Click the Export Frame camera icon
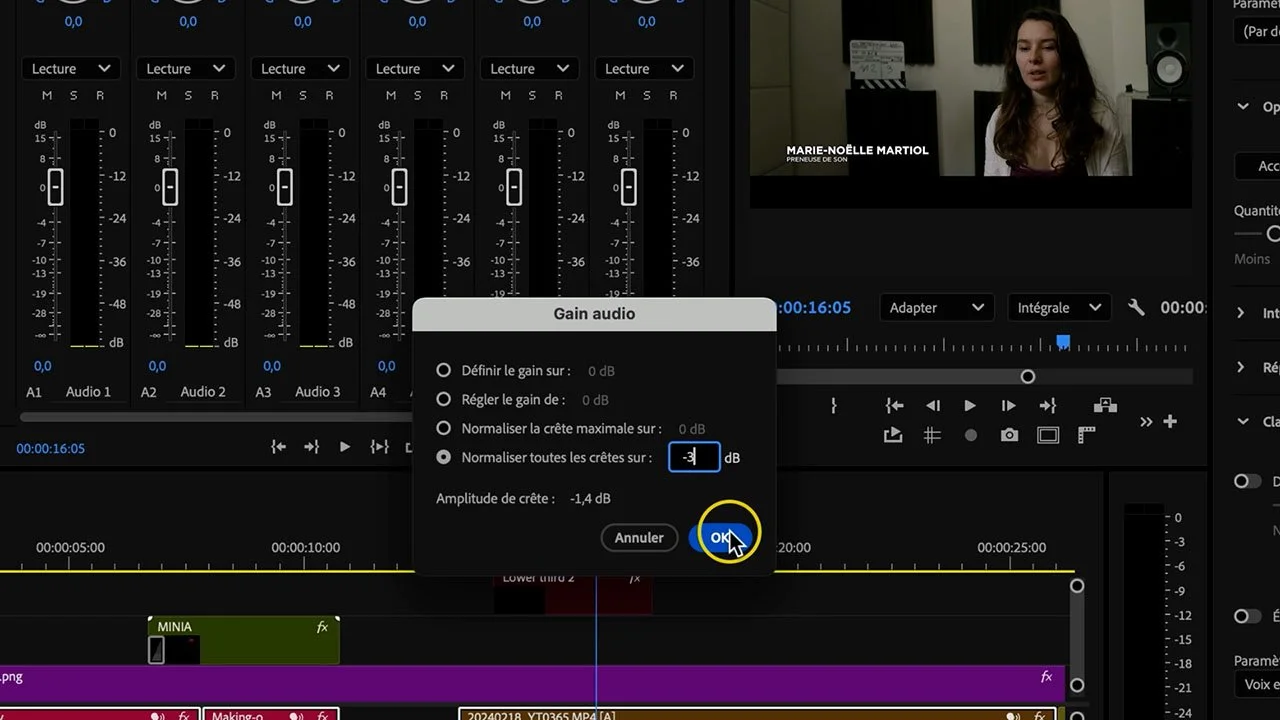1280x720 pixels. (1009, 435)
